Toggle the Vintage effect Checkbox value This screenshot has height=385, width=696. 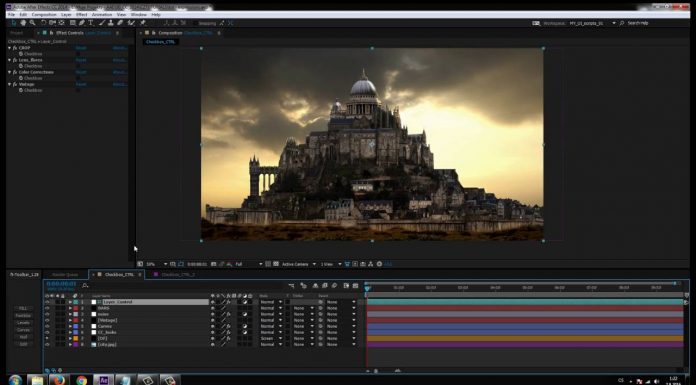point(78,90)
